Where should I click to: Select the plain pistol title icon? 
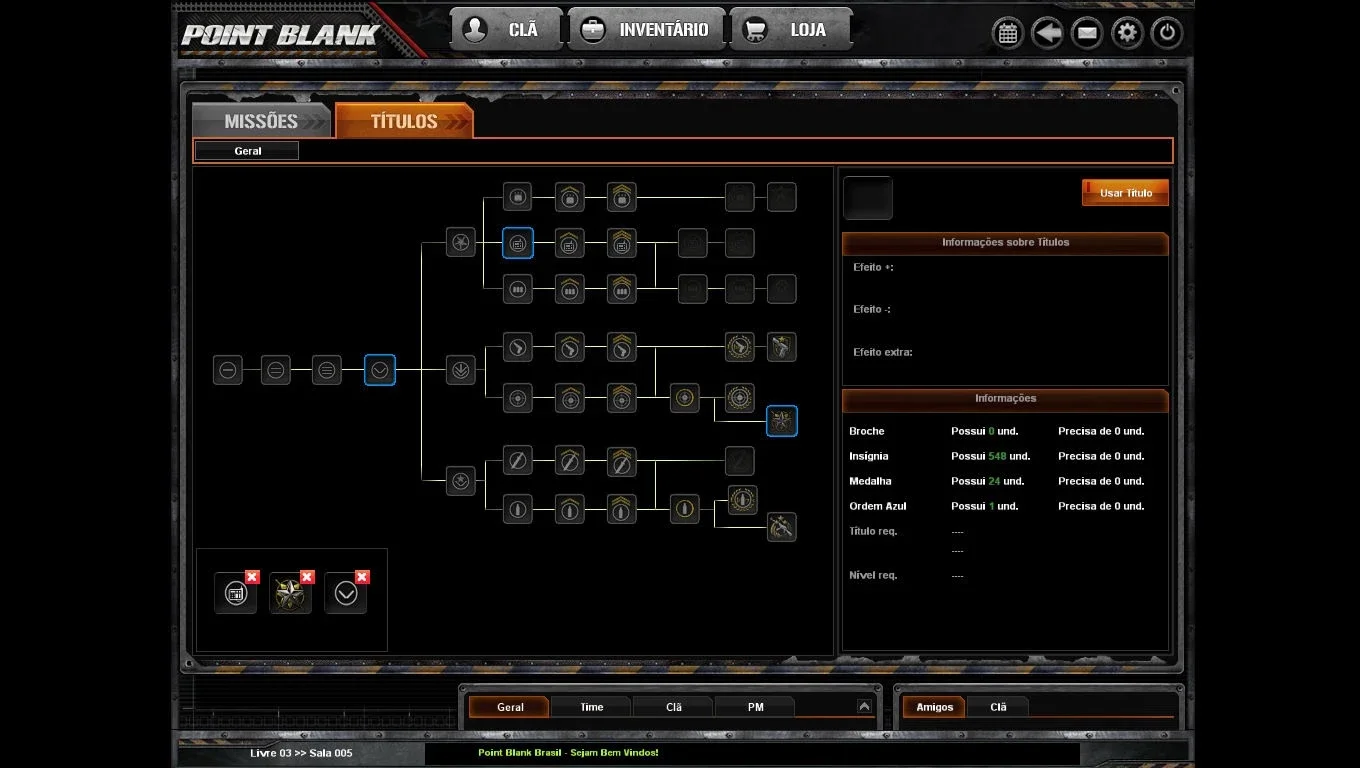517,347
